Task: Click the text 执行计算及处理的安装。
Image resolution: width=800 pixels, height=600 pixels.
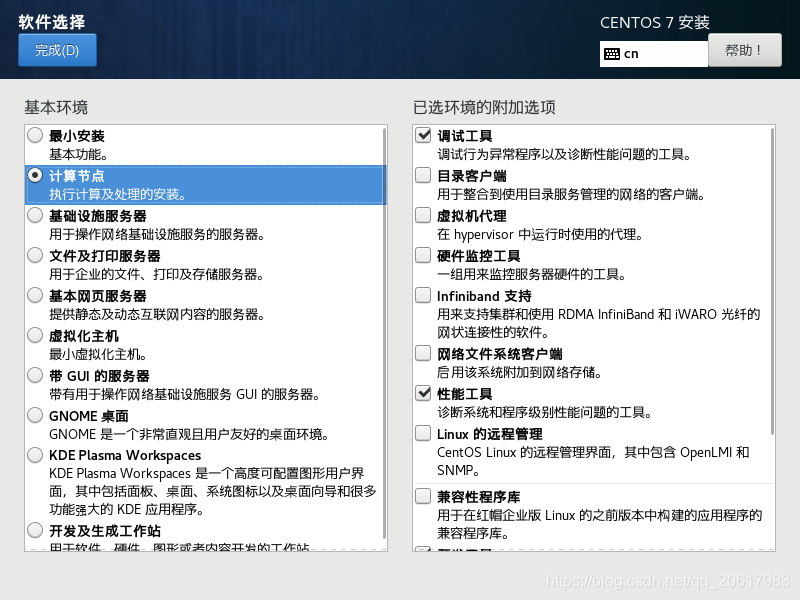Action: 118,194
